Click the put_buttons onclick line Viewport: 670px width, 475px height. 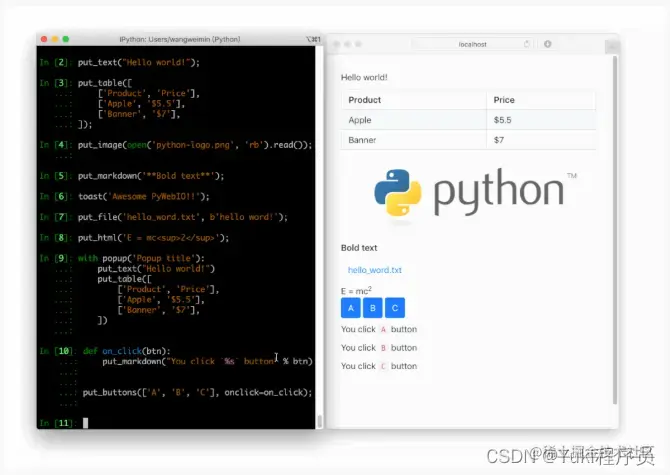coord(197,392)
